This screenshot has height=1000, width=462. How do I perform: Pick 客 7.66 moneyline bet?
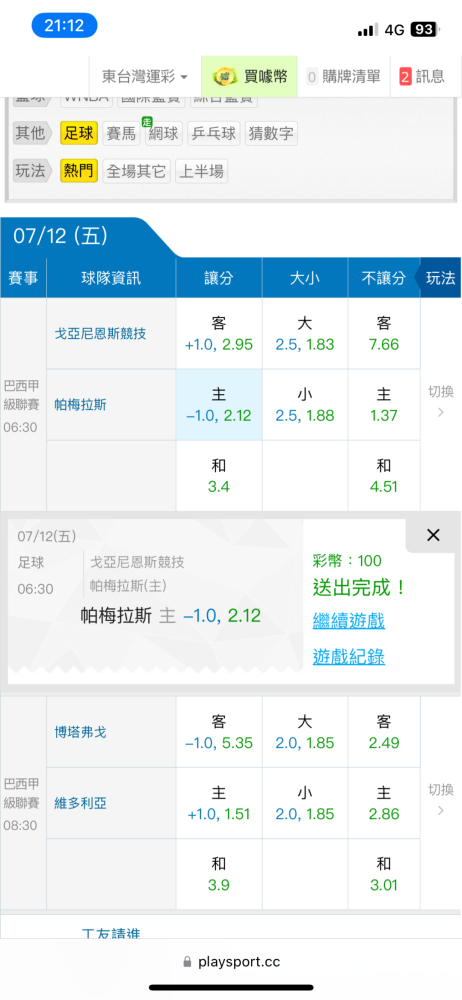384,334
